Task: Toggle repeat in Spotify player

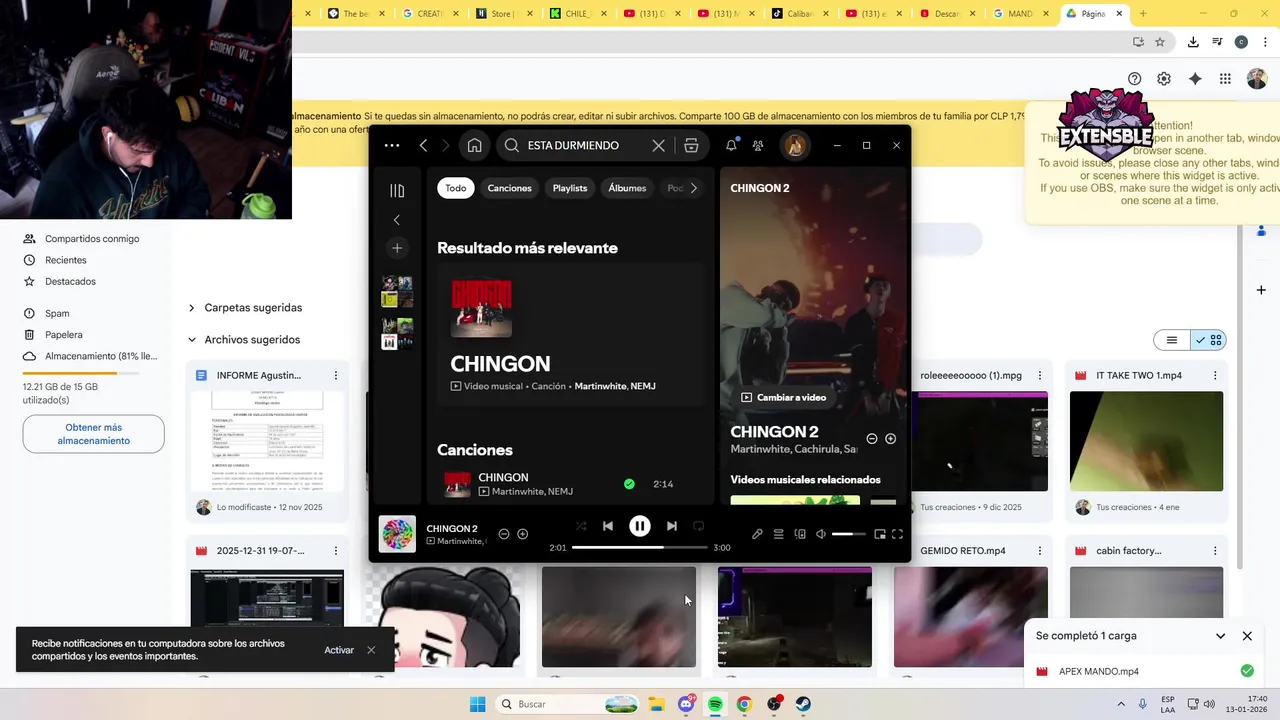Action: pyautogui.click(x=699, y=526)
